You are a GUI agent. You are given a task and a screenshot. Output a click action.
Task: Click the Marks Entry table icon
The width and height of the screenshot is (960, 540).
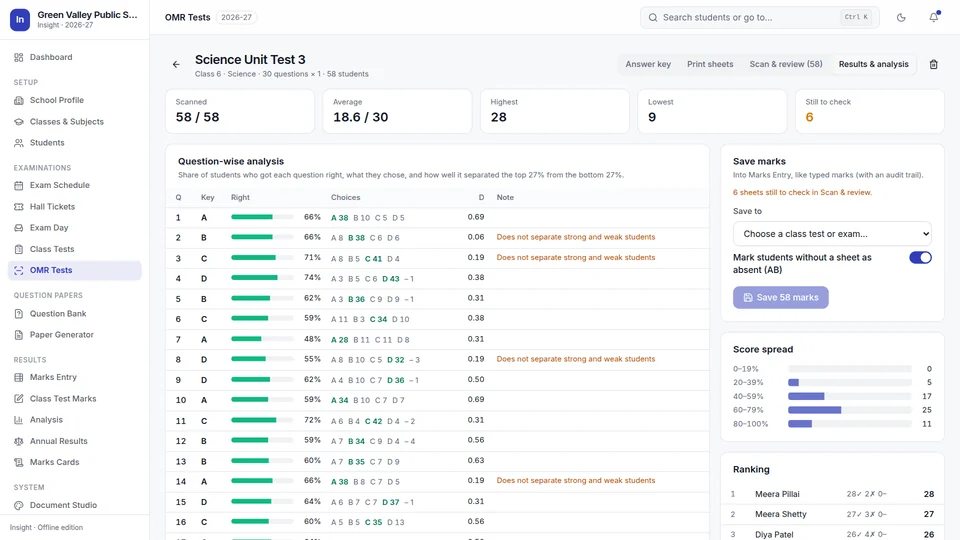18,377
